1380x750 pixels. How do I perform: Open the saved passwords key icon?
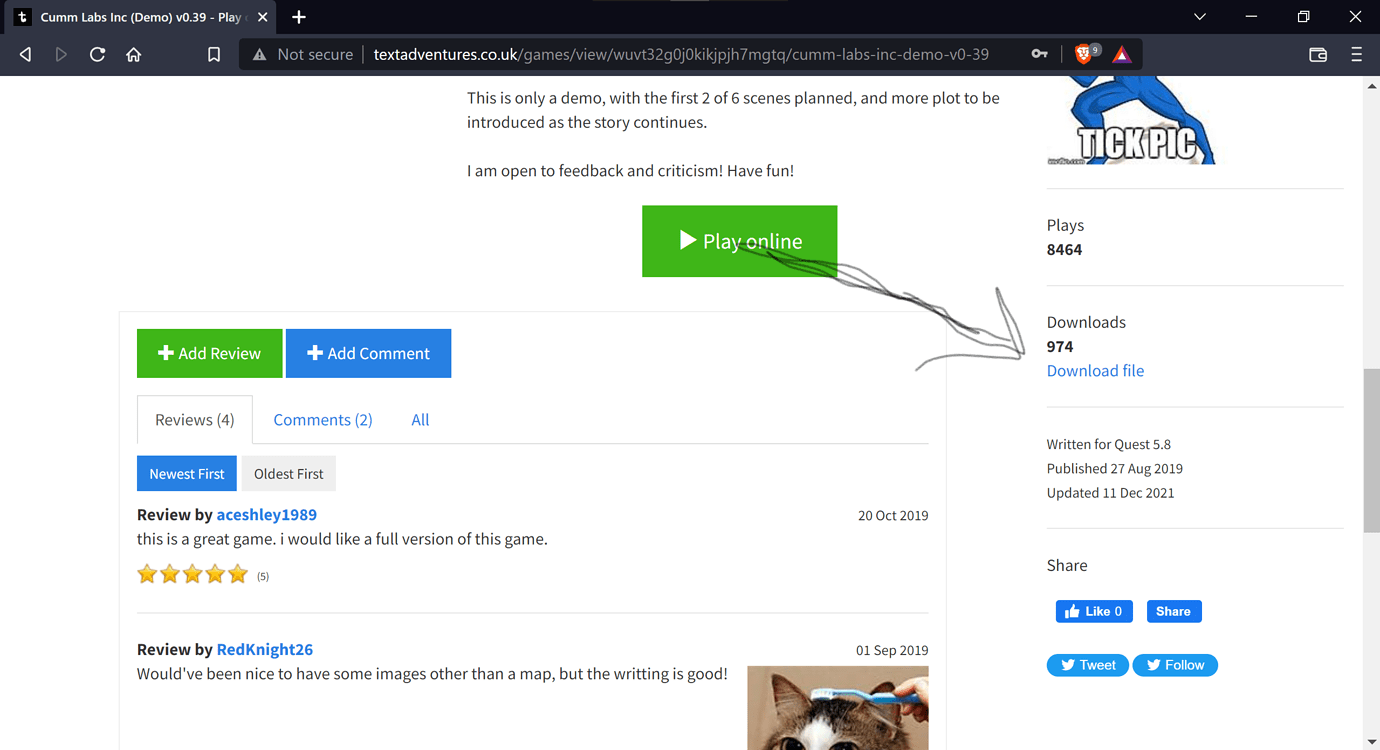(1040, 55)
